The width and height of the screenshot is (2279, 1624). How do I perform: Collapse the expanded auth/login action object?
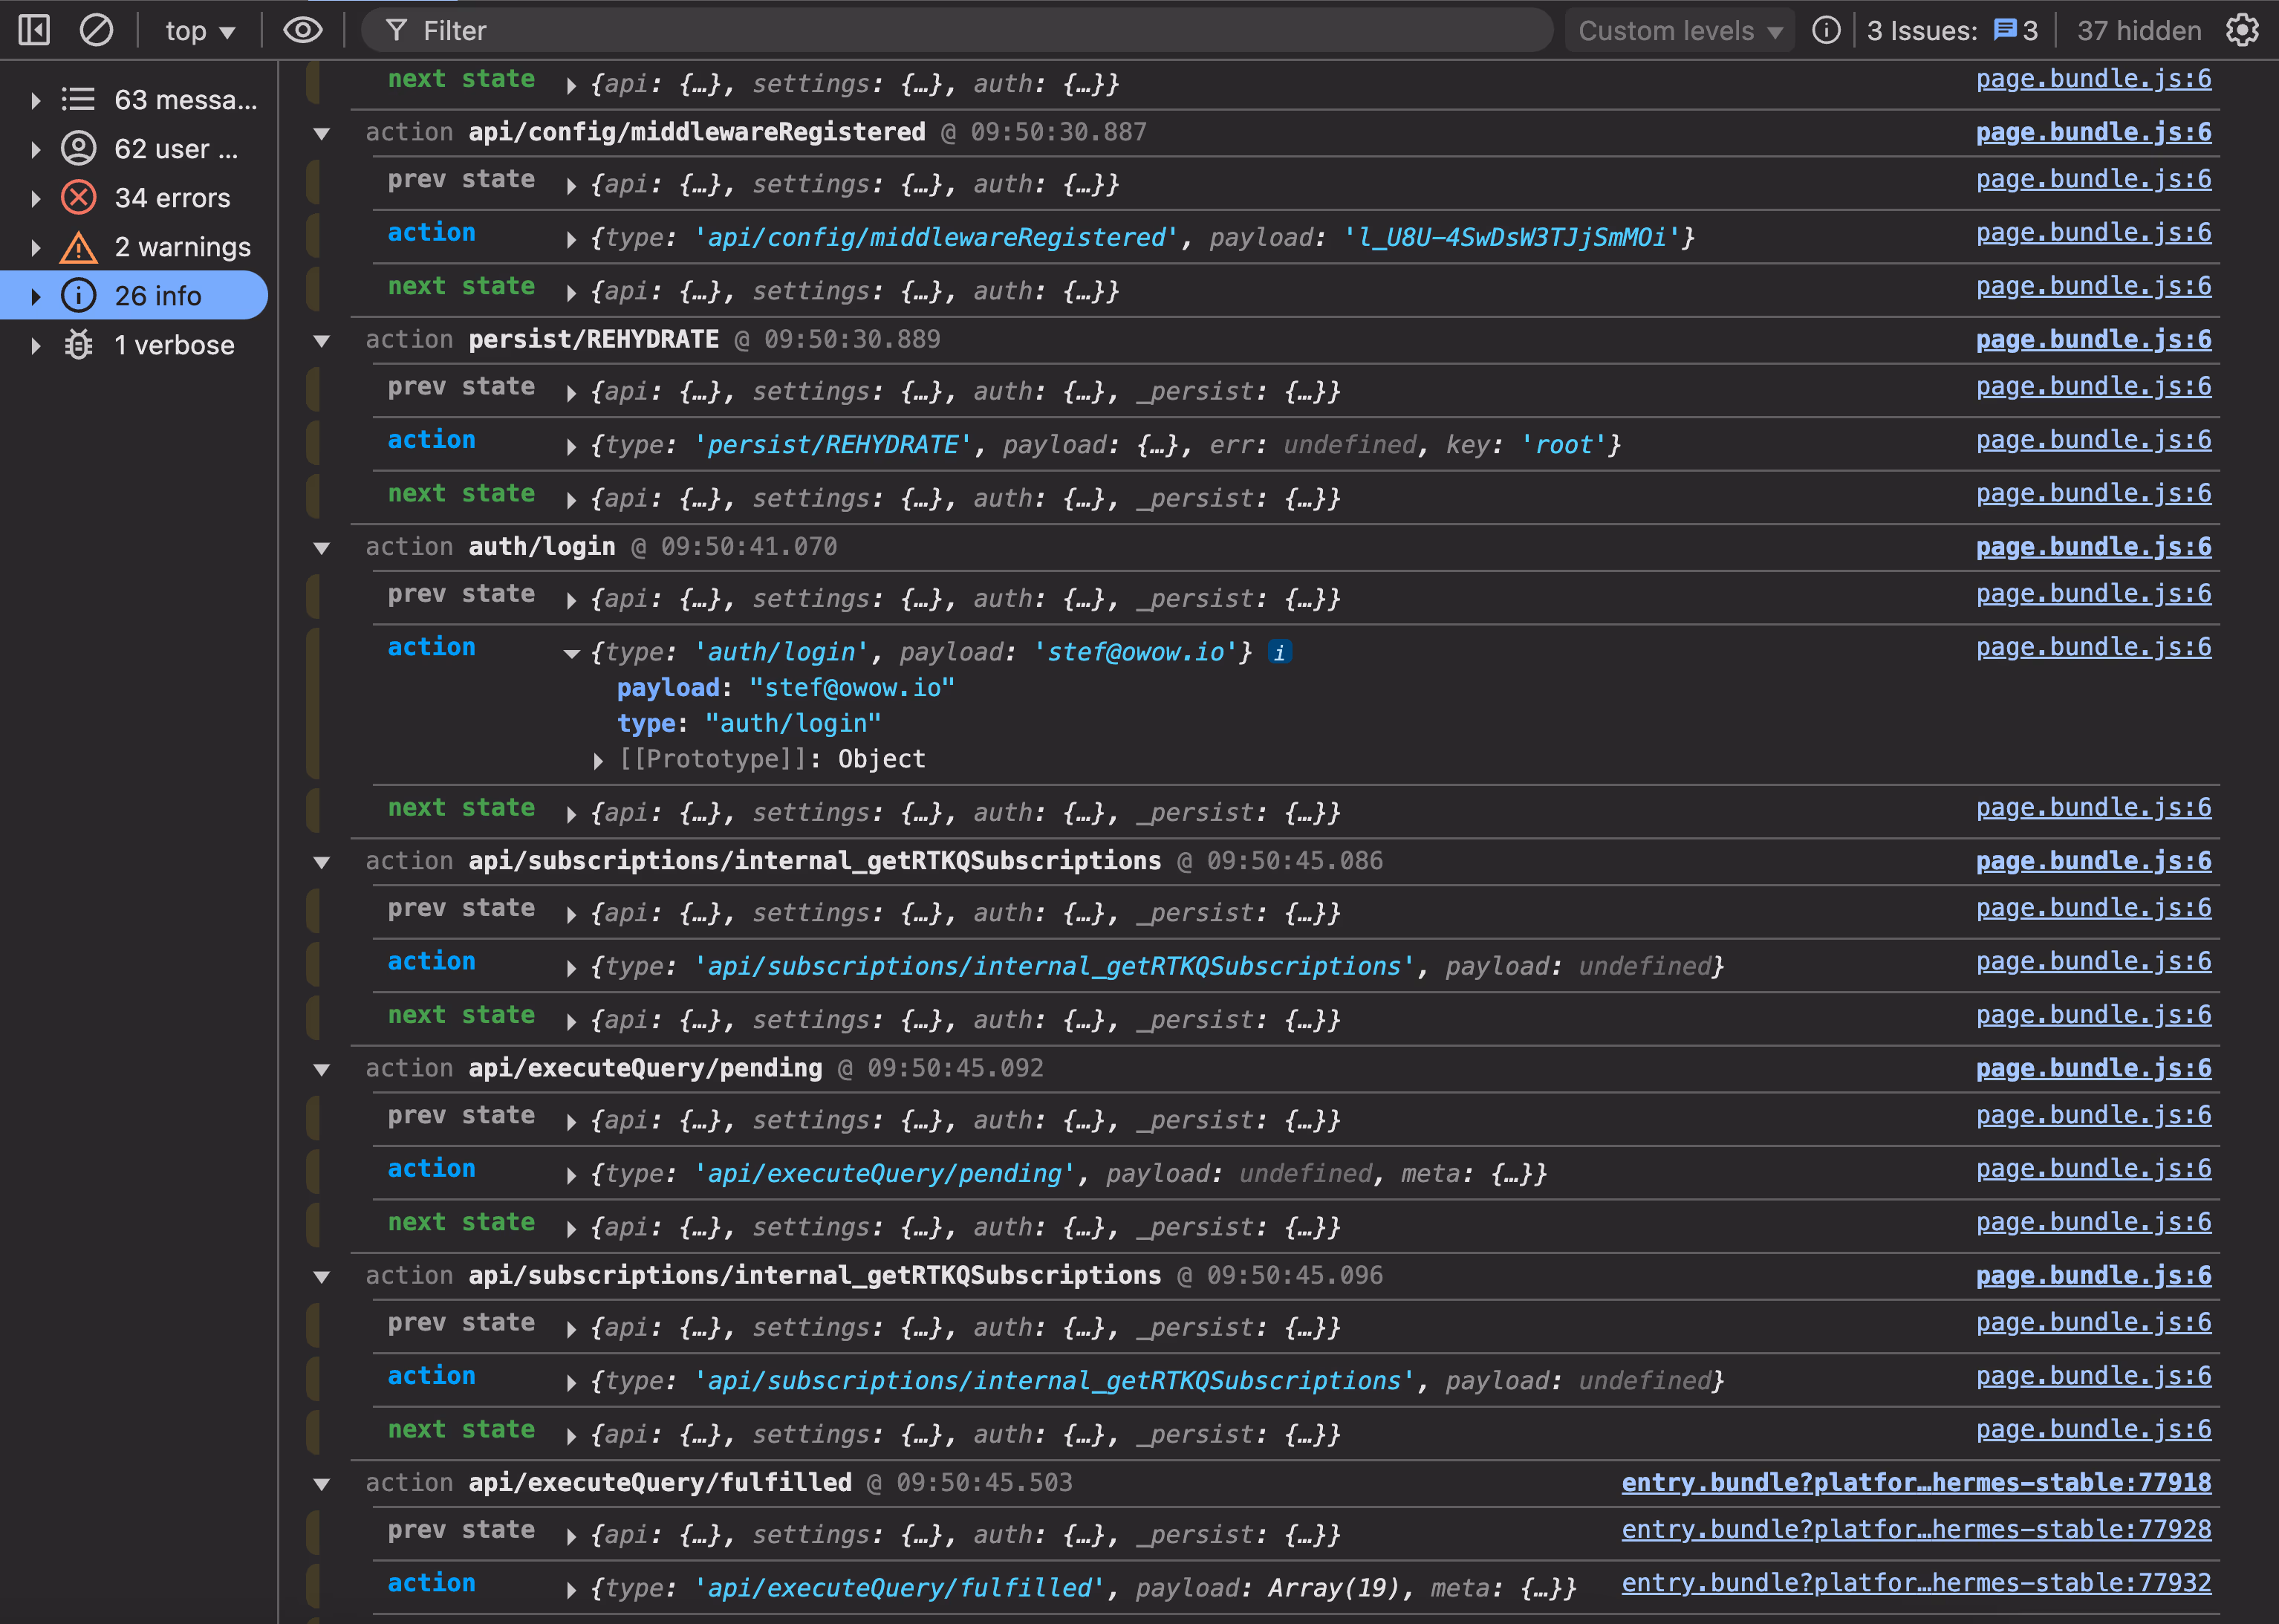[572, 653]
